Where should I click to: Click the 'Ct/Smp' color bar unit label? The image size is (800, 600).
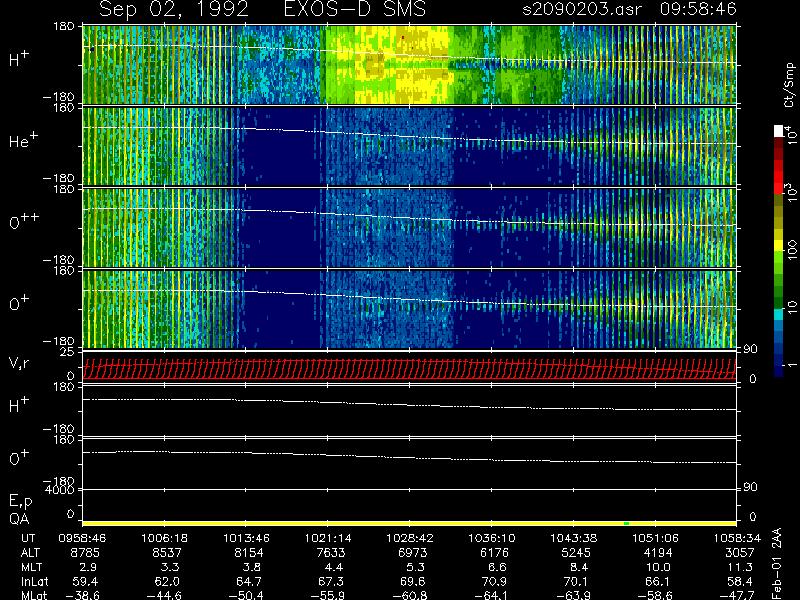tap(790, 85)
